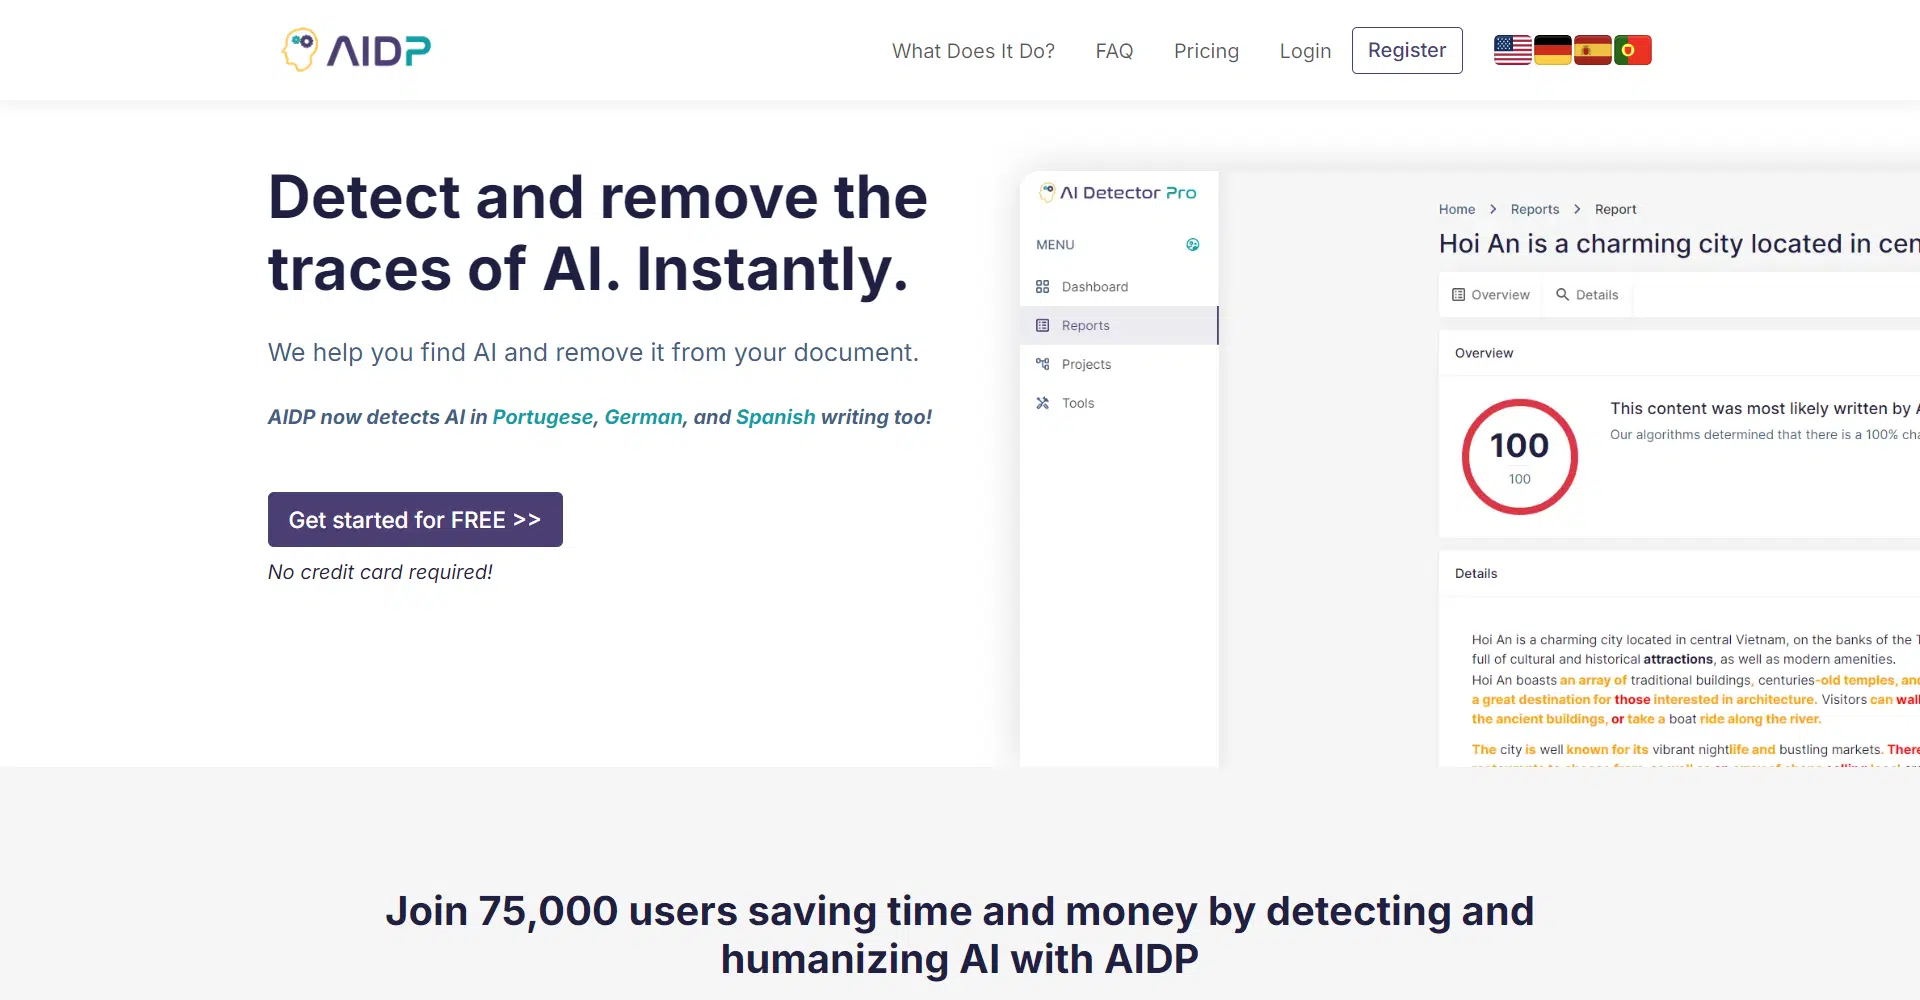
Task: Open the Login link
Action: point(1305,51)
